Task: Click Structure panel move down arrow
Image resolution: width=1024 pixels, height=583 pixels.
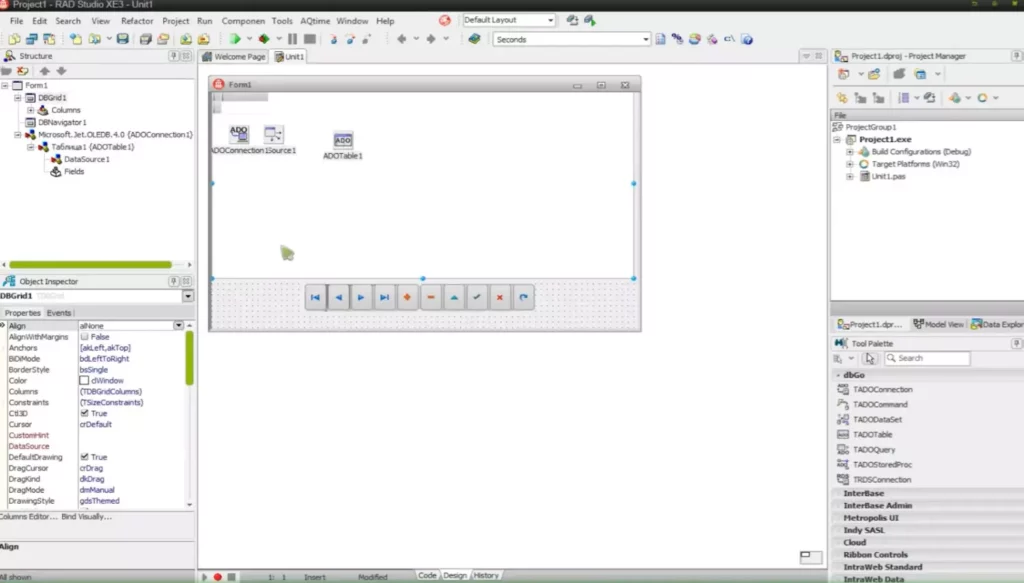Action: [61, 71]
